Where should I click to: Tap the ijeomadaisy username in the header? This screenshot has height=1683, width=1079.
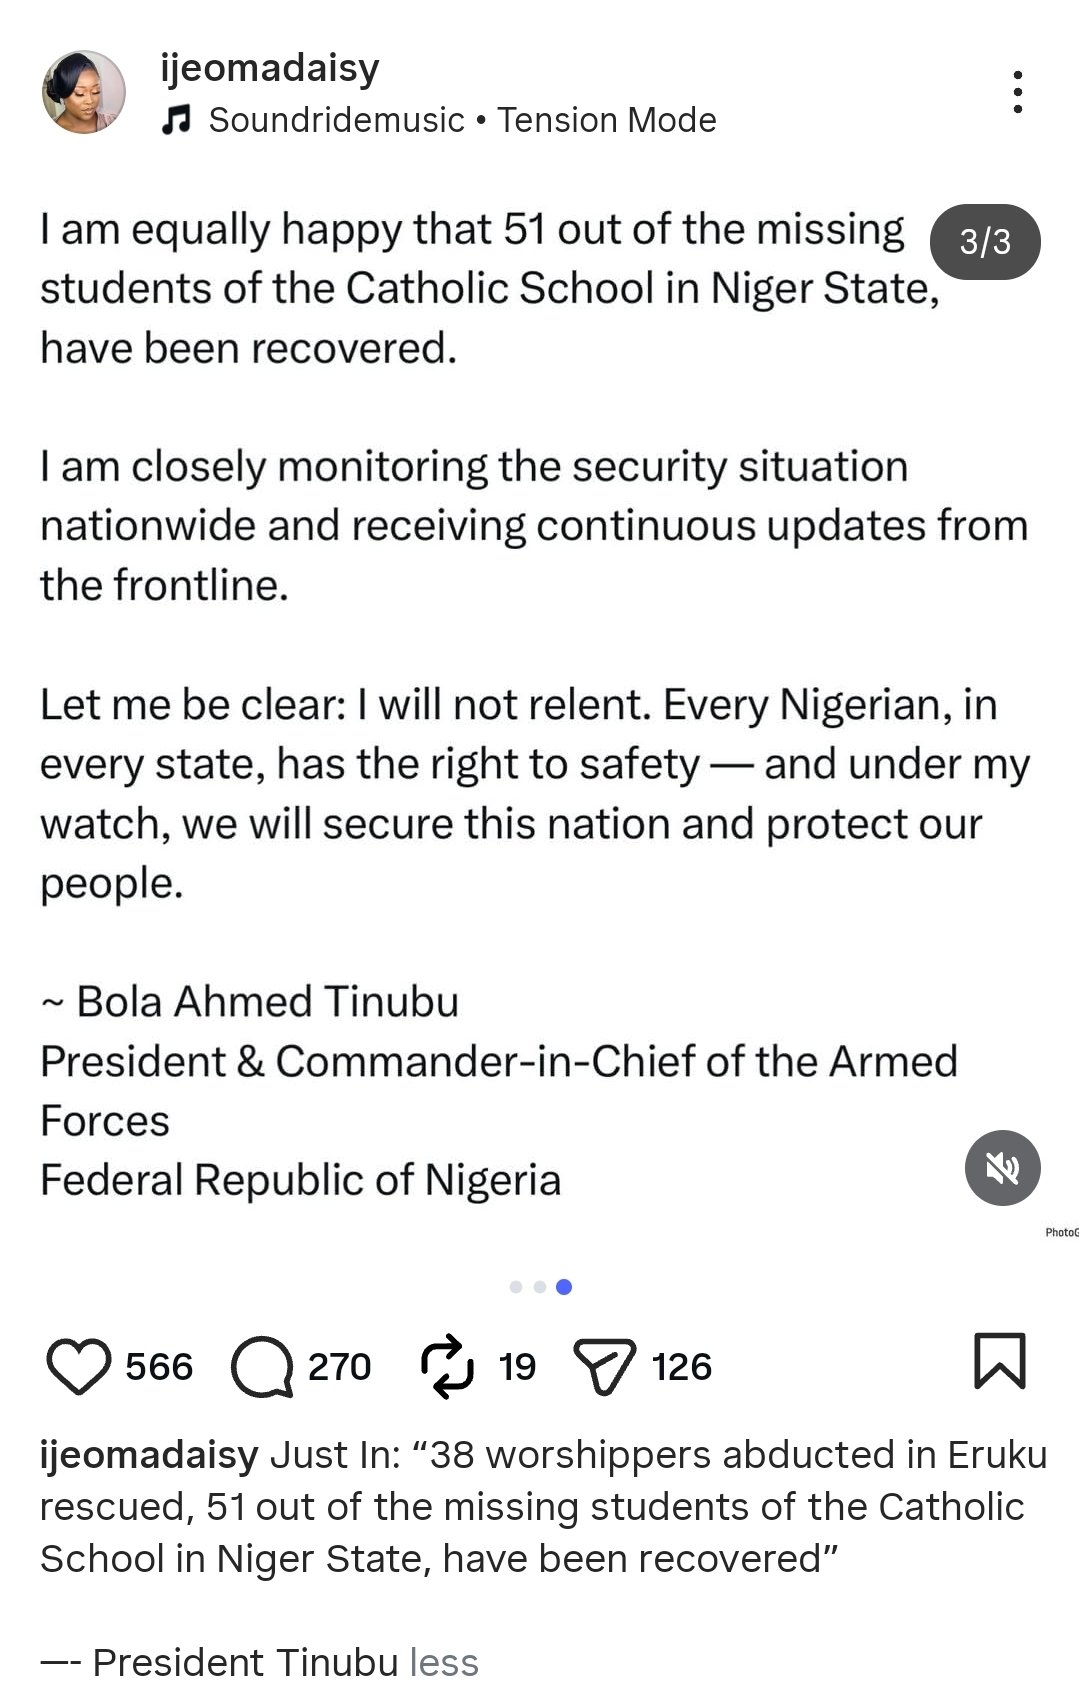270,68
